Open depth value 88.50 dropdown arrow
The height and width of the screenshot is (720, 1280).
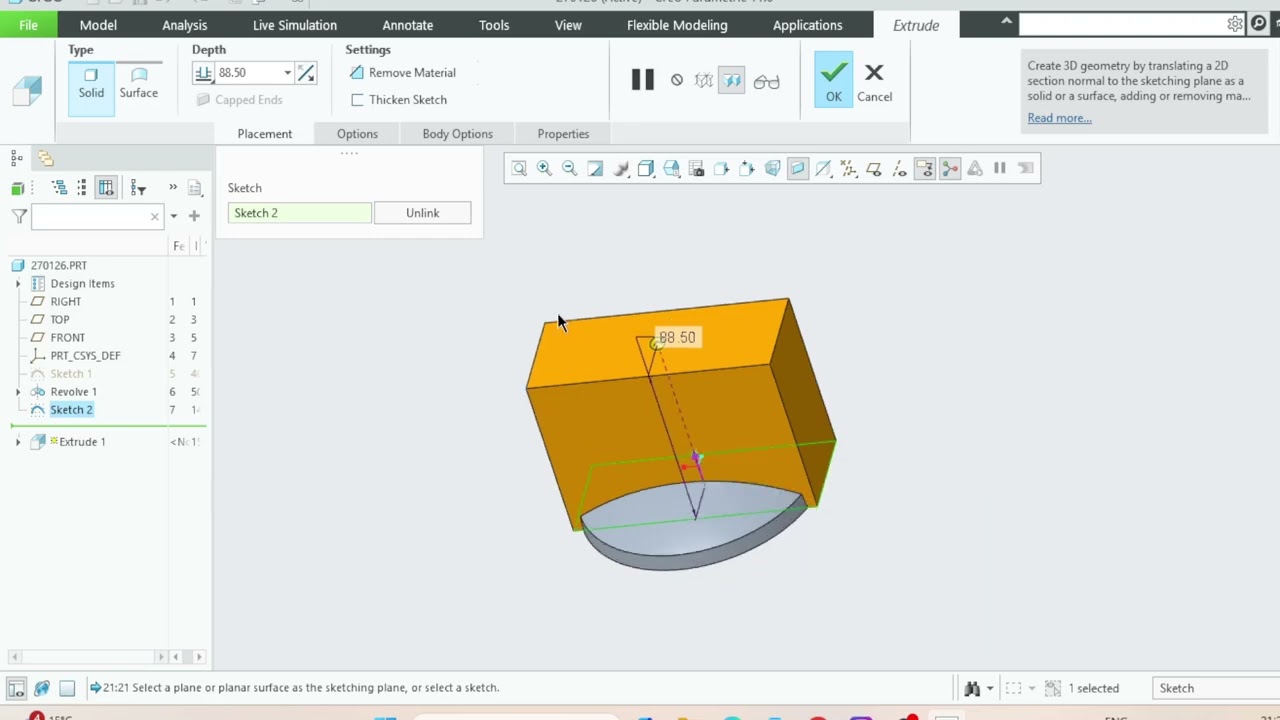coord(287,73)
